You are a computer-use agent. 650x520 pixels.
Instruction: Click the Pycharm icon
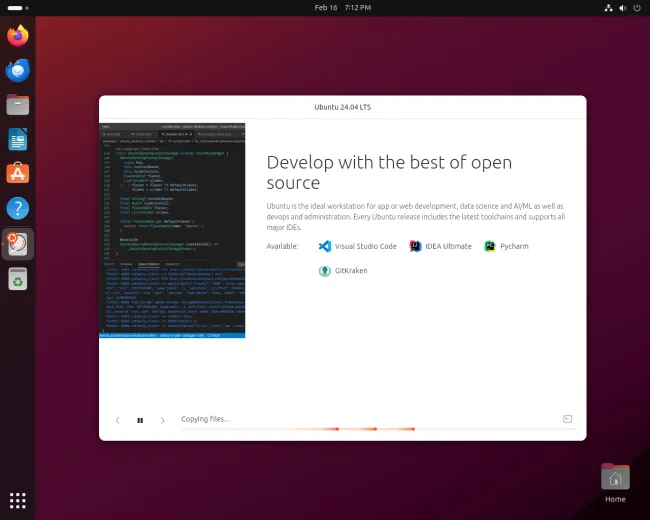tap(490, 246)
